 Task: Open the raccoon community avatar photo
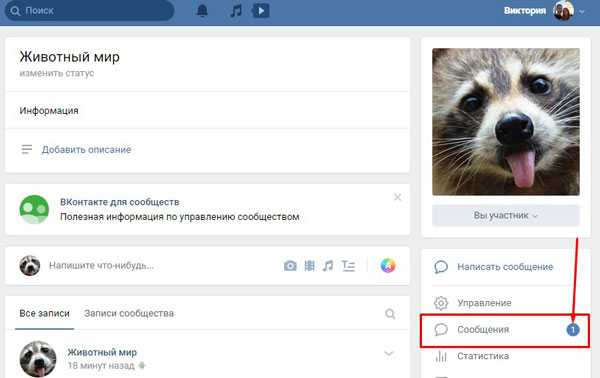(x=506, y=122)
